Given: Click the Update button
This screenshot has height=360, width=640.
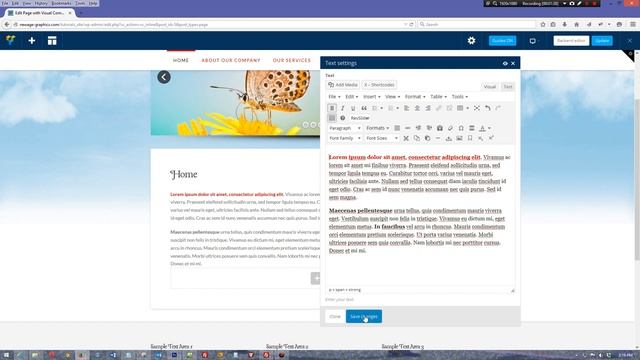Looking at the screenshot, I should click(x=602, y=41).
